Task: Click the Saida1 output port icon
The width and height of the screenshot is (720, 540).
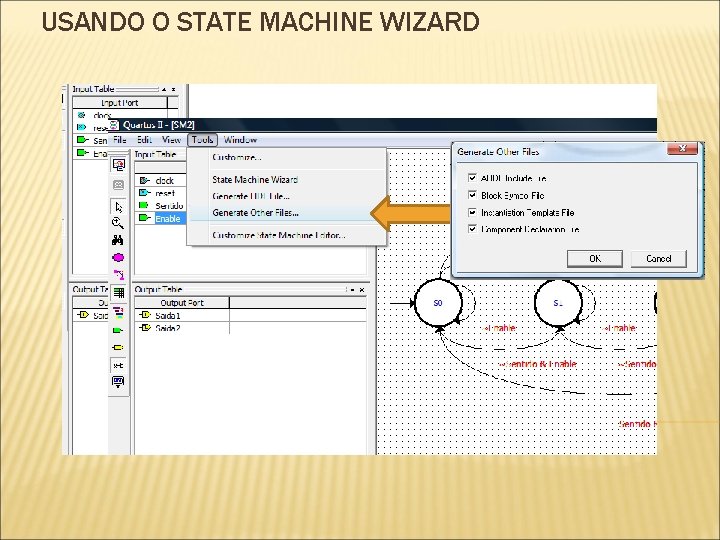Action: tap(145, 315)
